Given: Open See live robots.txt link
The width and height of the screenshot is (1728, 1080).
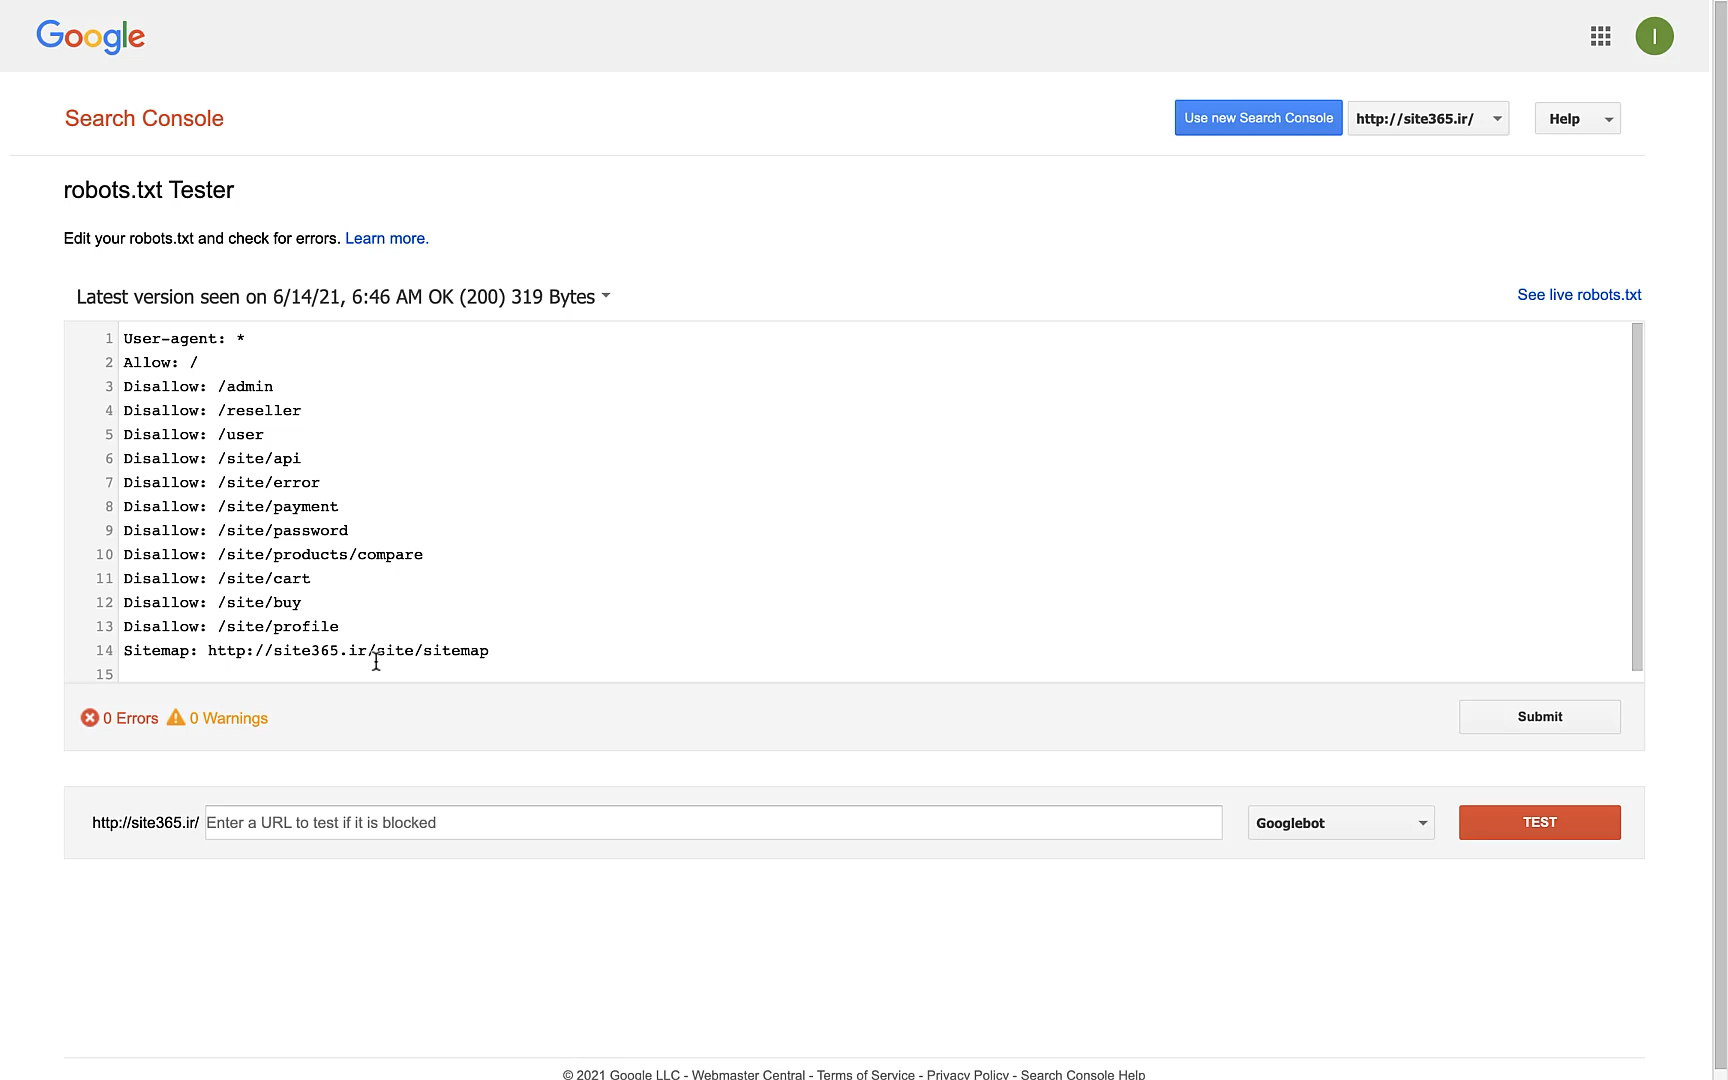Looking at the screenshot, I should [1579, 295].
